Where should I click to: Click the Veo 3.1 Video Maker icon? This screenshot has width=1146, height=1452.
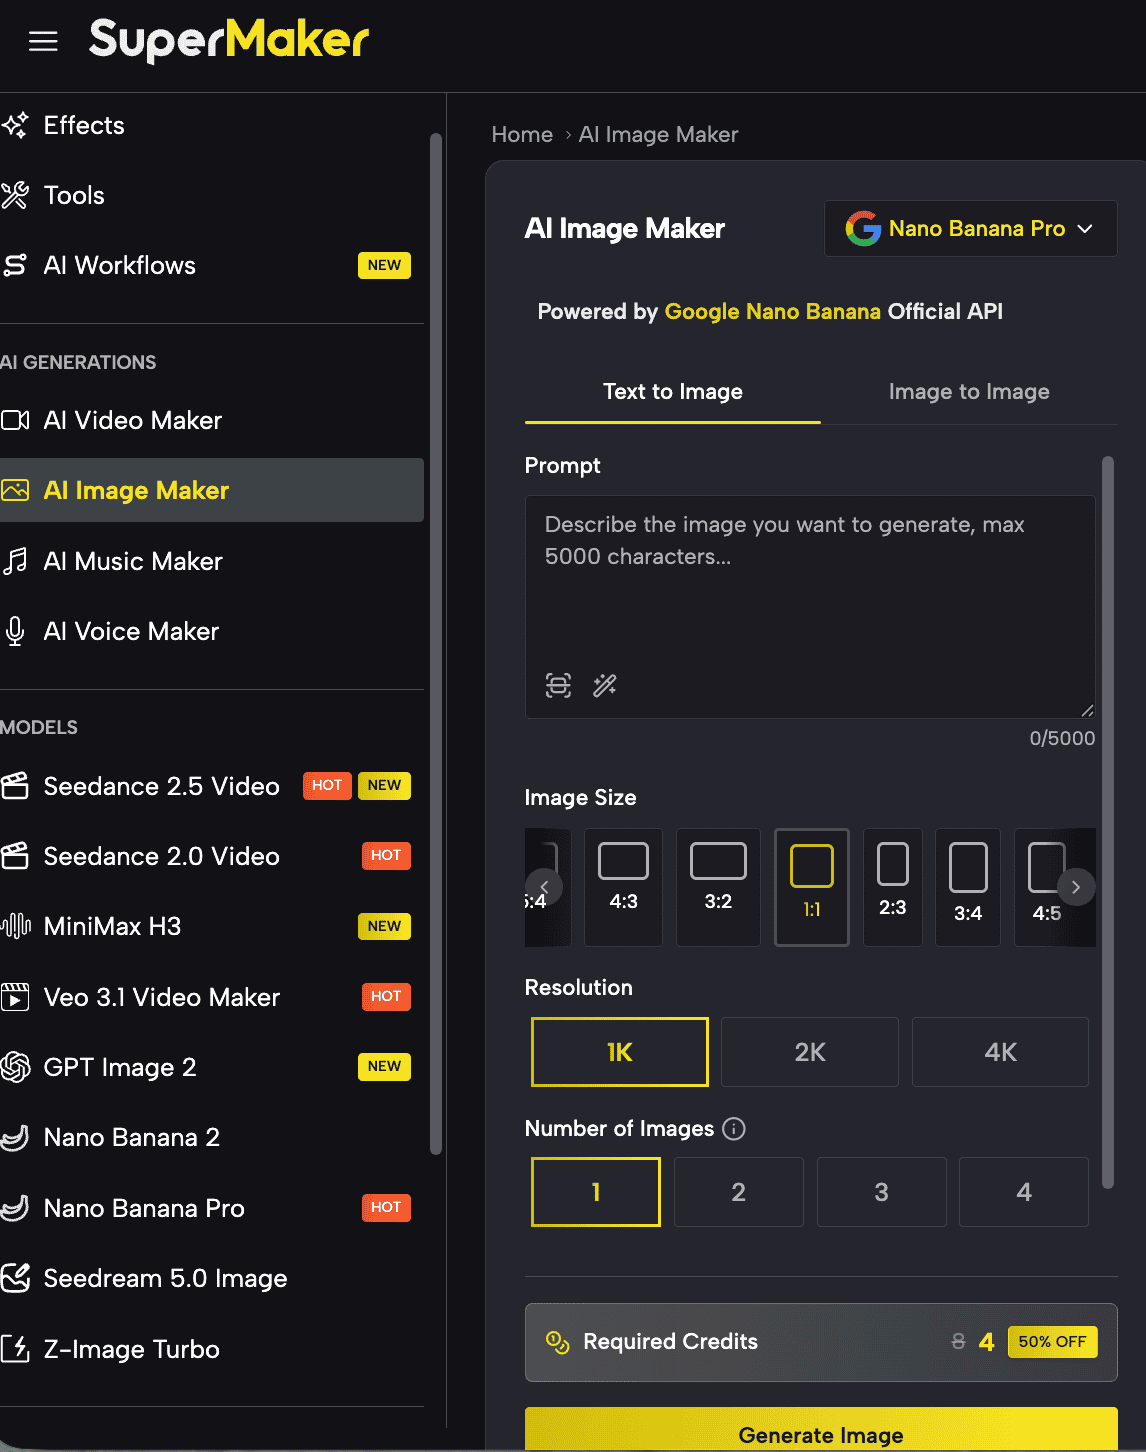click(15, 997)
